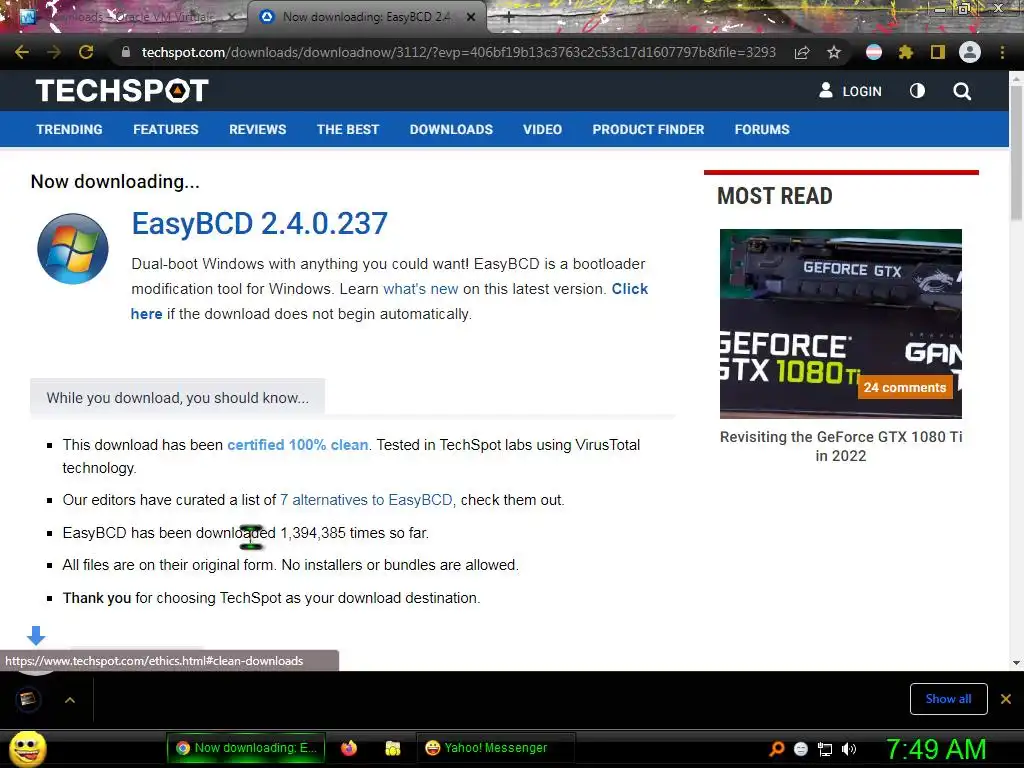Open the striped flag extension icon
Image resolution: width=1024 pixels, height=768 pixels.
pyautogui.click(x=874, y=52)
